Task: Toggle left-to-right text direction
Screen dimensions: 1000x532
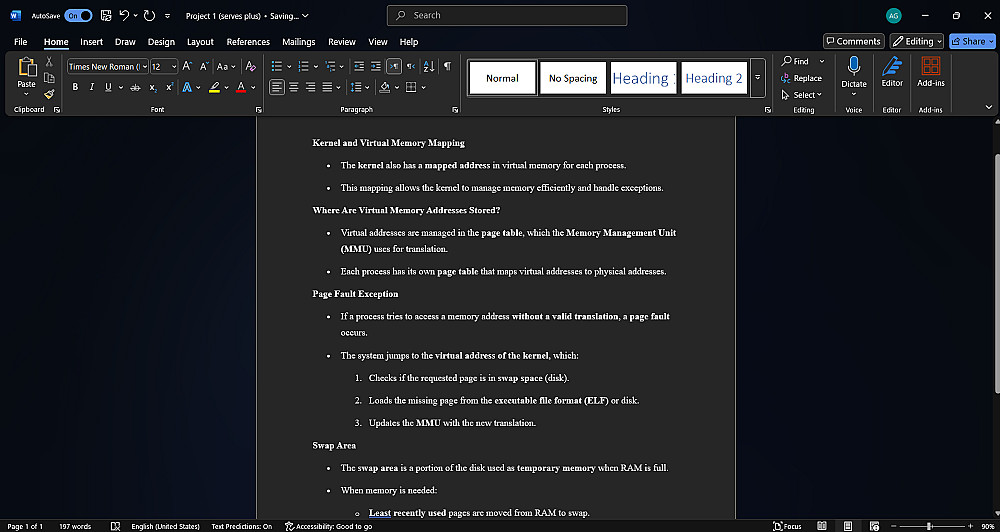Action: (x=394, y=66)
